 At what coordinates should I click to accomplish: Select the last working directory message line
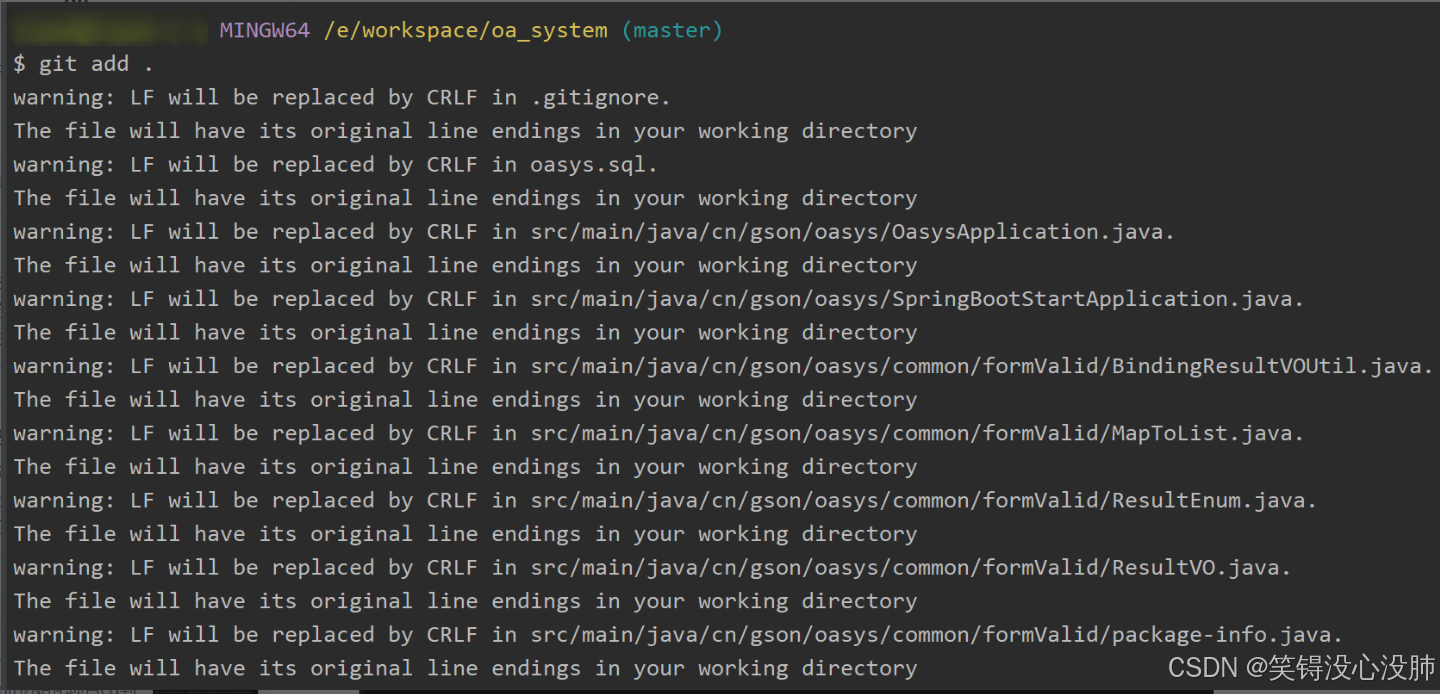464,668
